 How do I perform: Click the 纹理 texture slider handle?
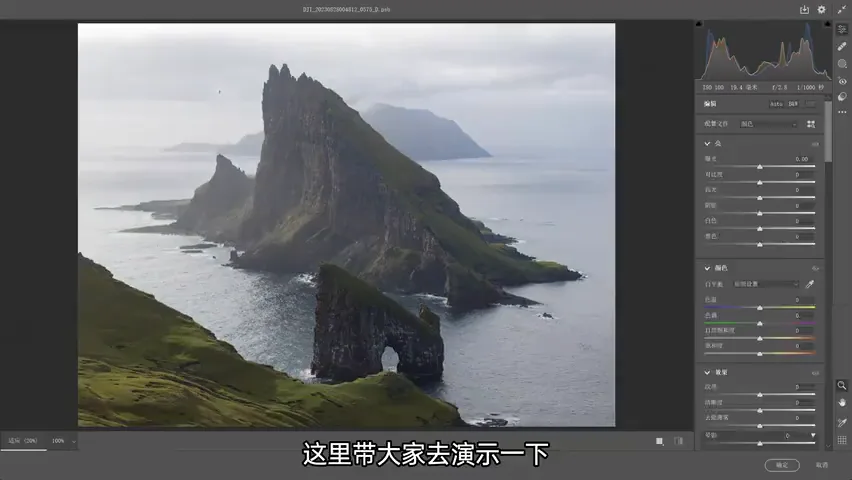tap(760, 395)
